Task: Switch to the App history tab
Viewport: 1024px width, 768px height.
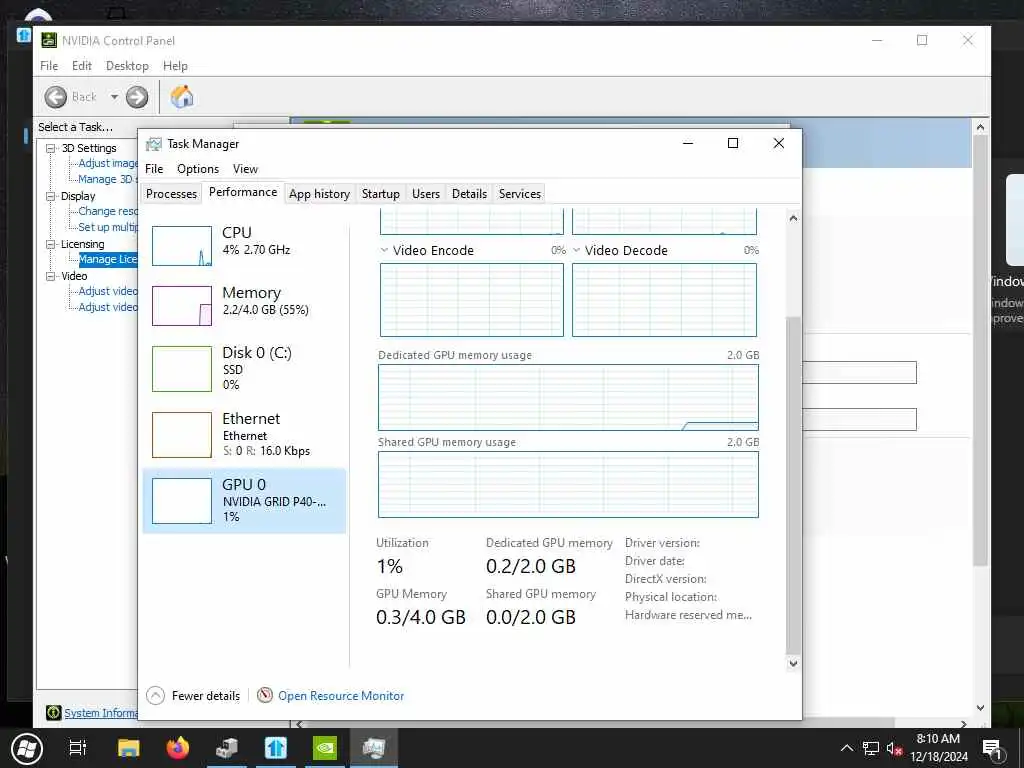Action: [x=319, y=194]
